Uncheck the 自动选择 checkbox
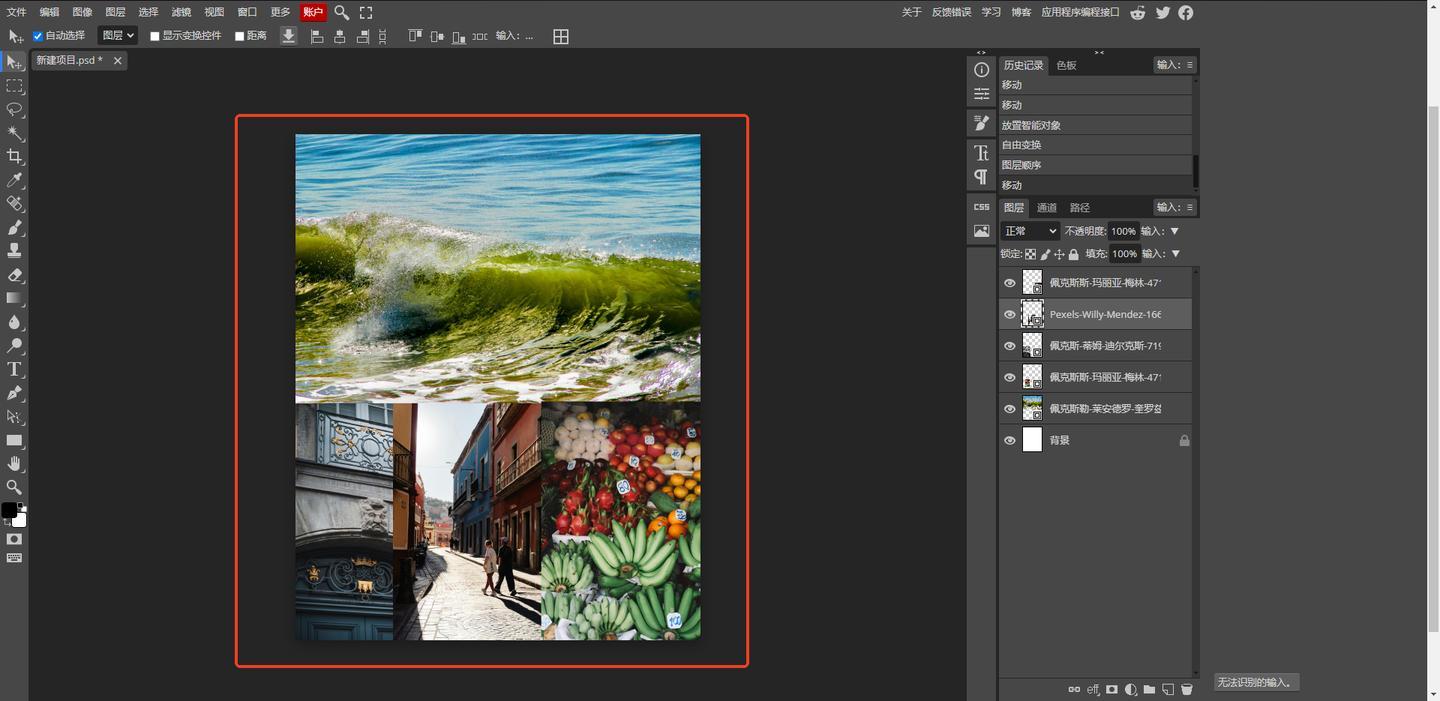This screenshot has width=1440, height=701. 38,36
